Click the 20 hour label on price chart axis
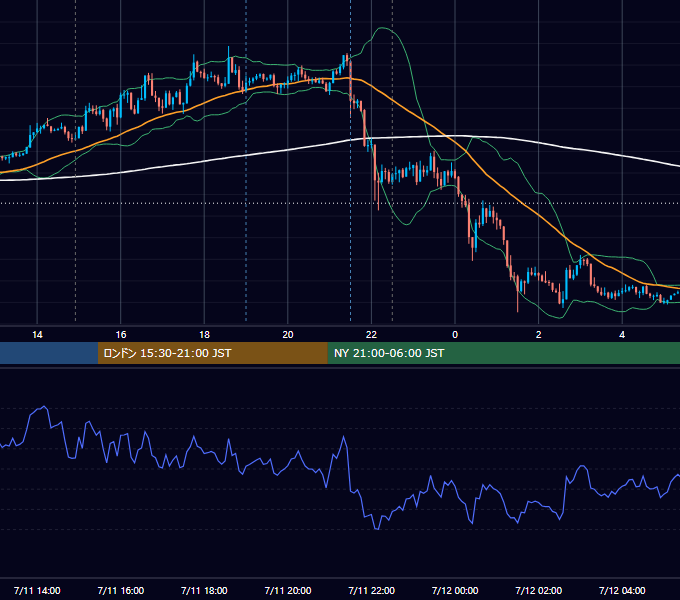This screenshot has width=680, height=600. (x=288, y=335)
